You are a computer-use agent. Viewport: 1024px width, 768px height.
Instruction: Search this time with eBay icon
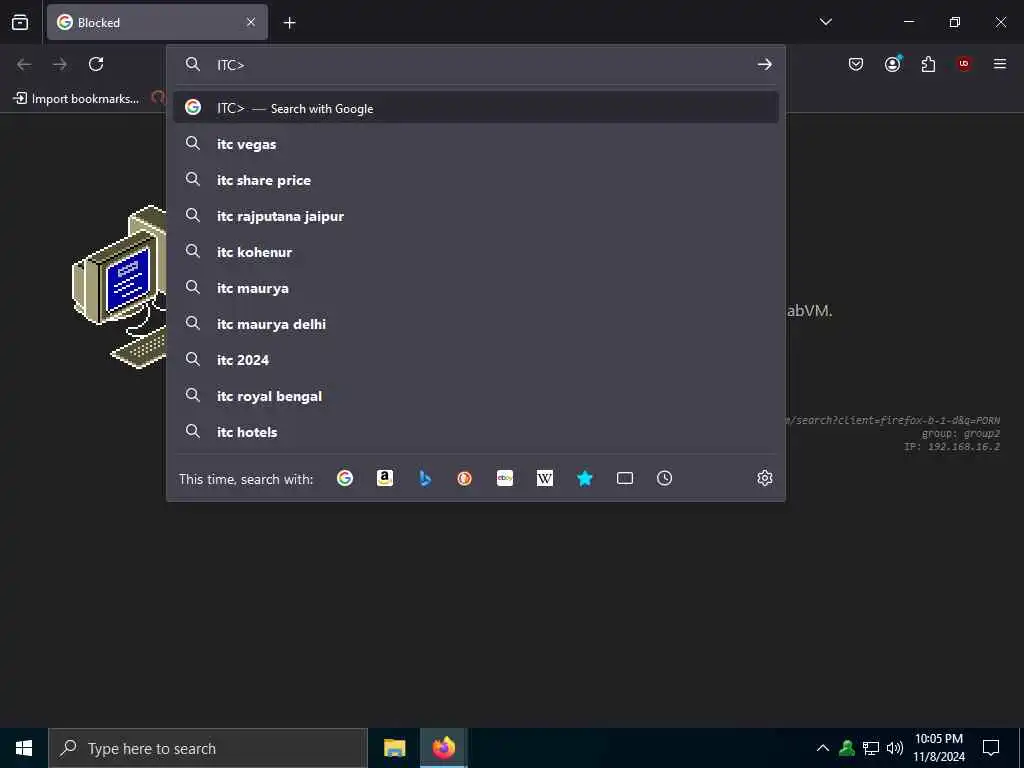505,479
